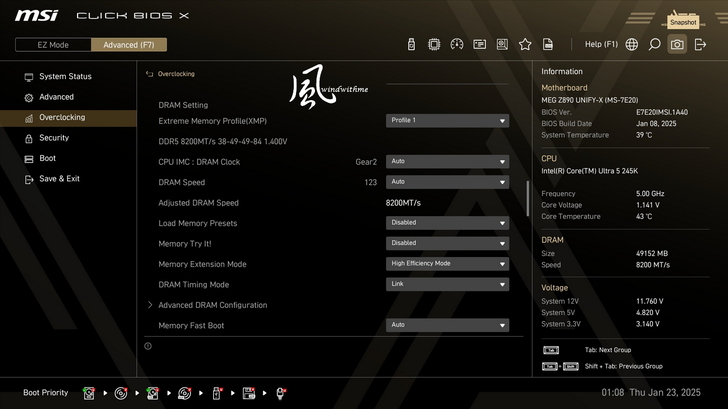
Task: Open Favorites star icon
Action: 525,44
